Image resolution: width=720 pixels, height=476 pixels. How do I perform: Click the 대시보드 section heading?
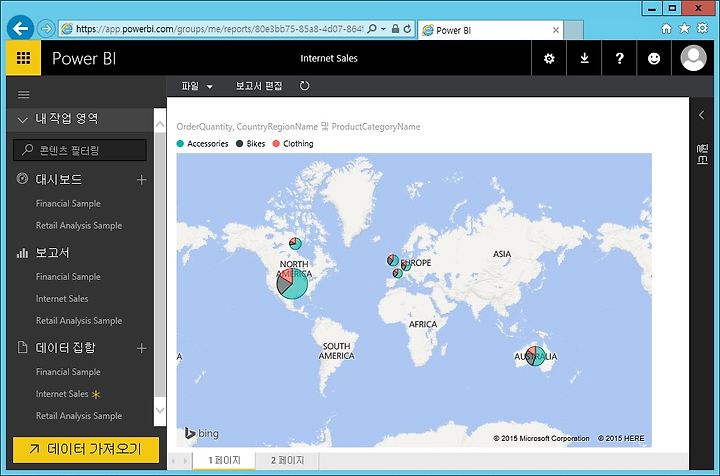59,179
